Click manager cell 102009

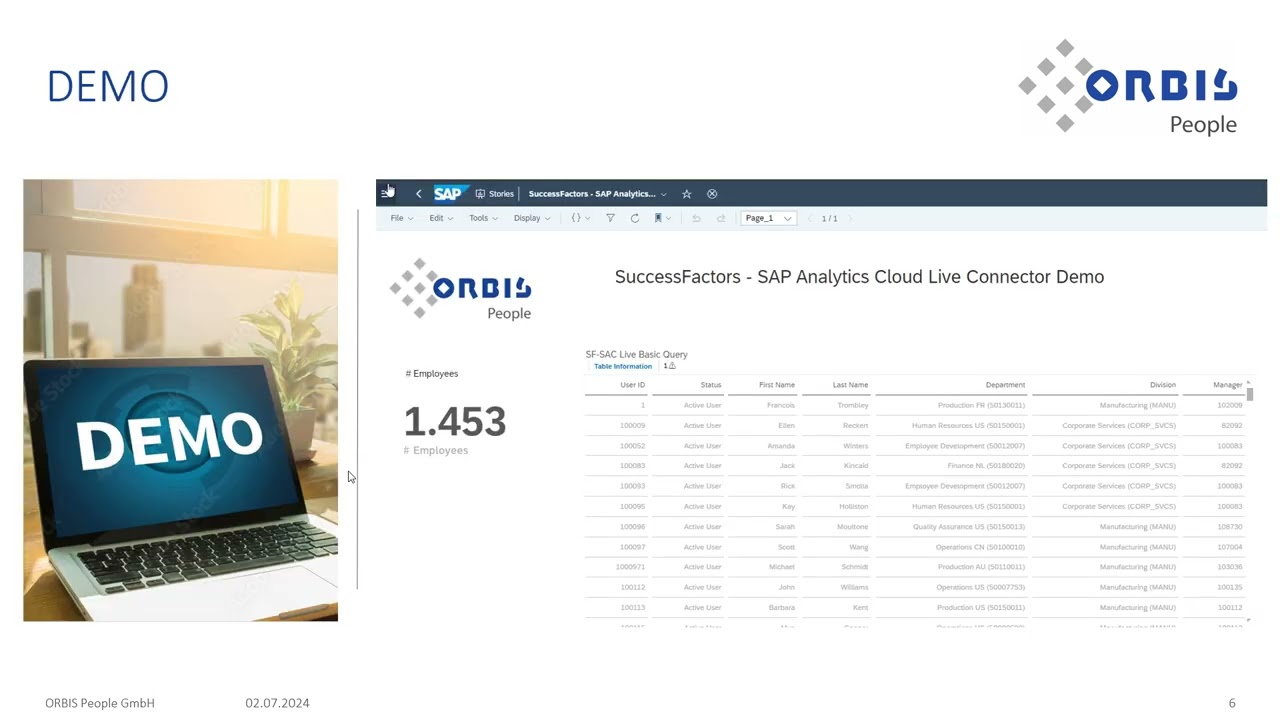click(x=1230, y=406)
